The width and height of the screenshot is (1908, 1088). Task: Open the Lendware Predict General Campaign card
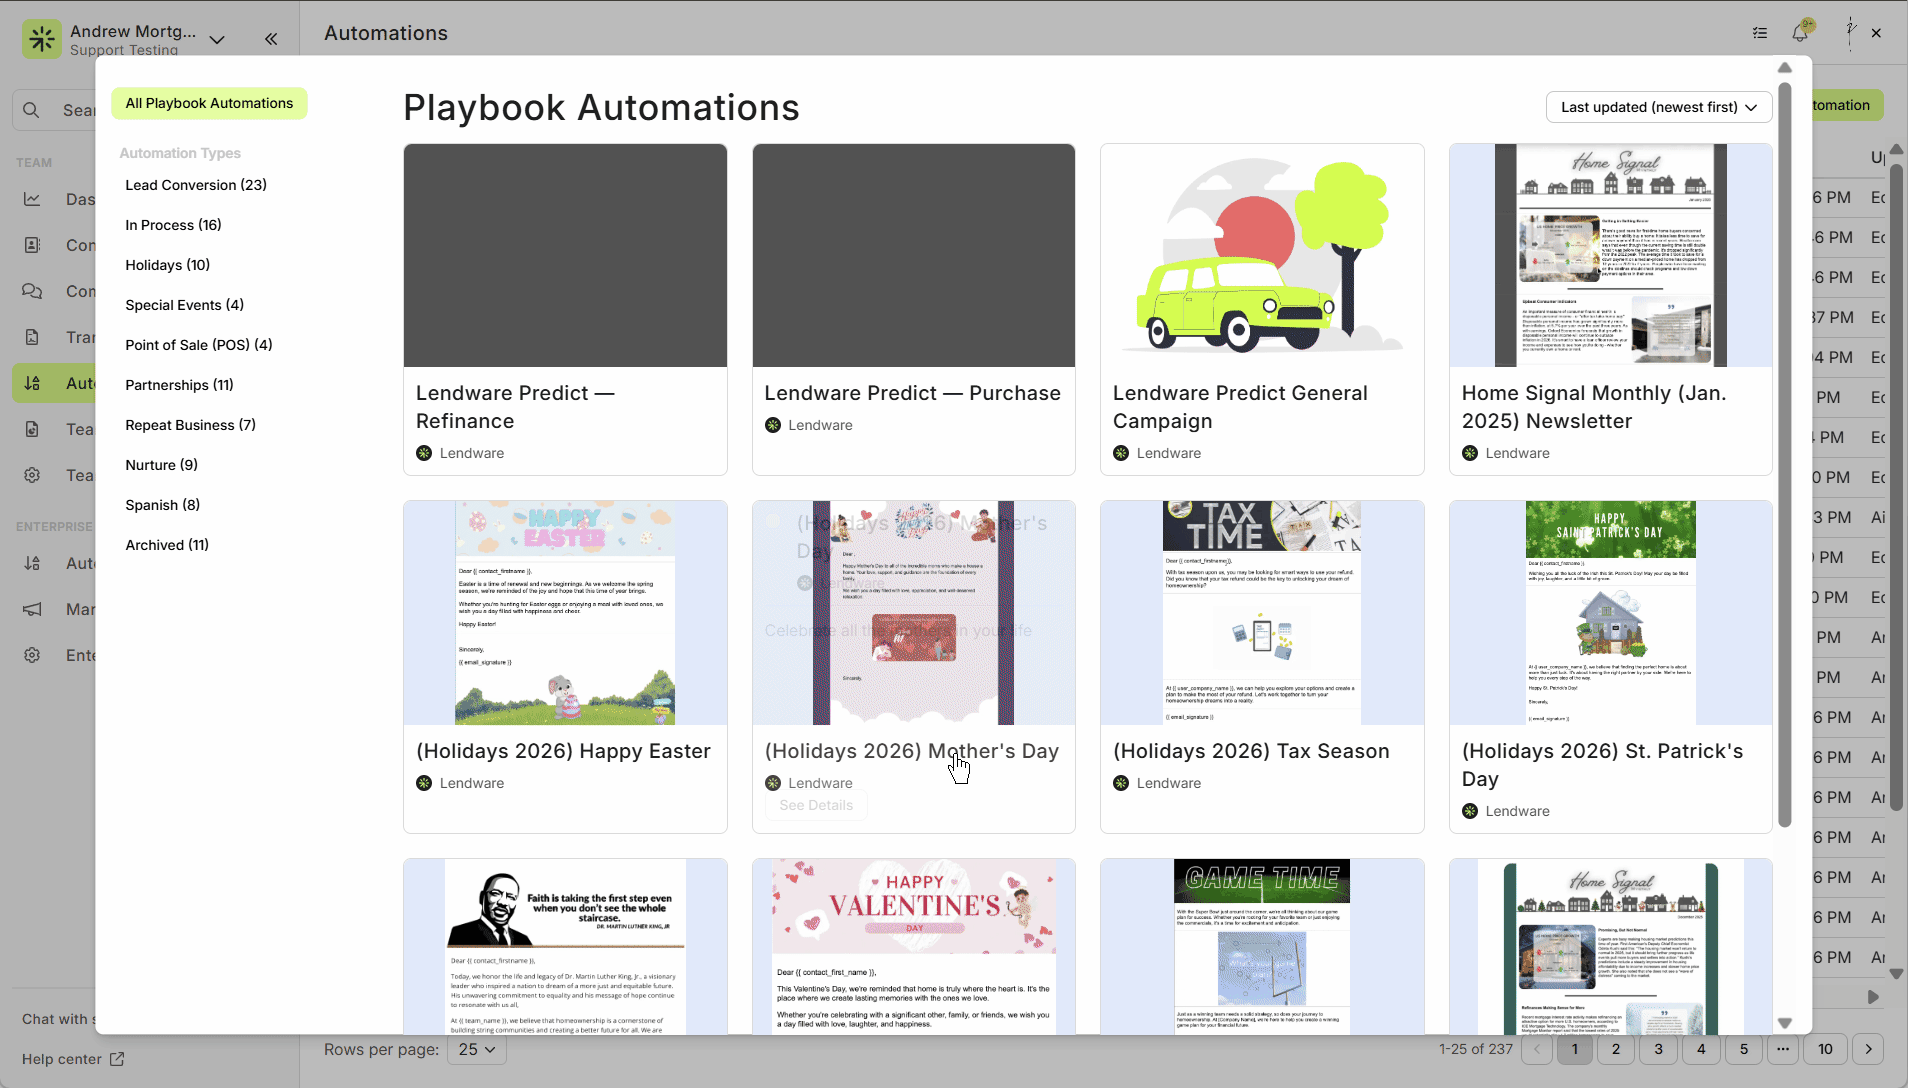click(x=1261, y=308)
